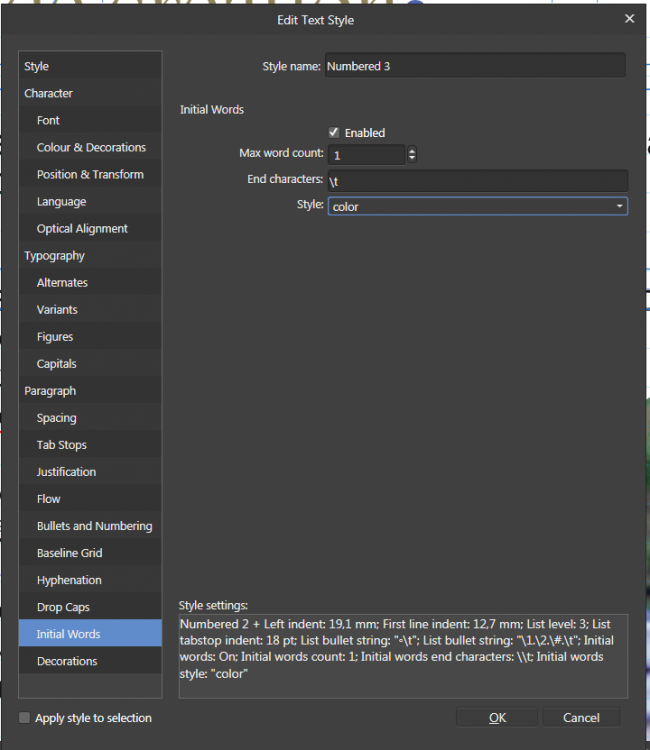Click the End characters text field

pos(477,180)
